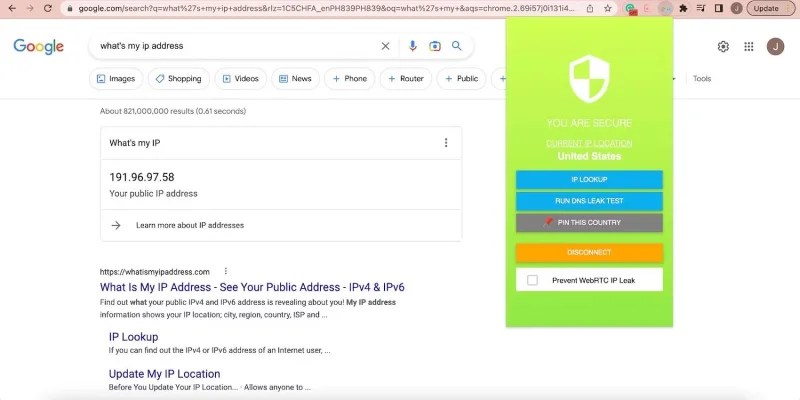The height and width of the screenshot is (400, 800).
Task: Go back with the browser back arrow
Action: (12, 8)
